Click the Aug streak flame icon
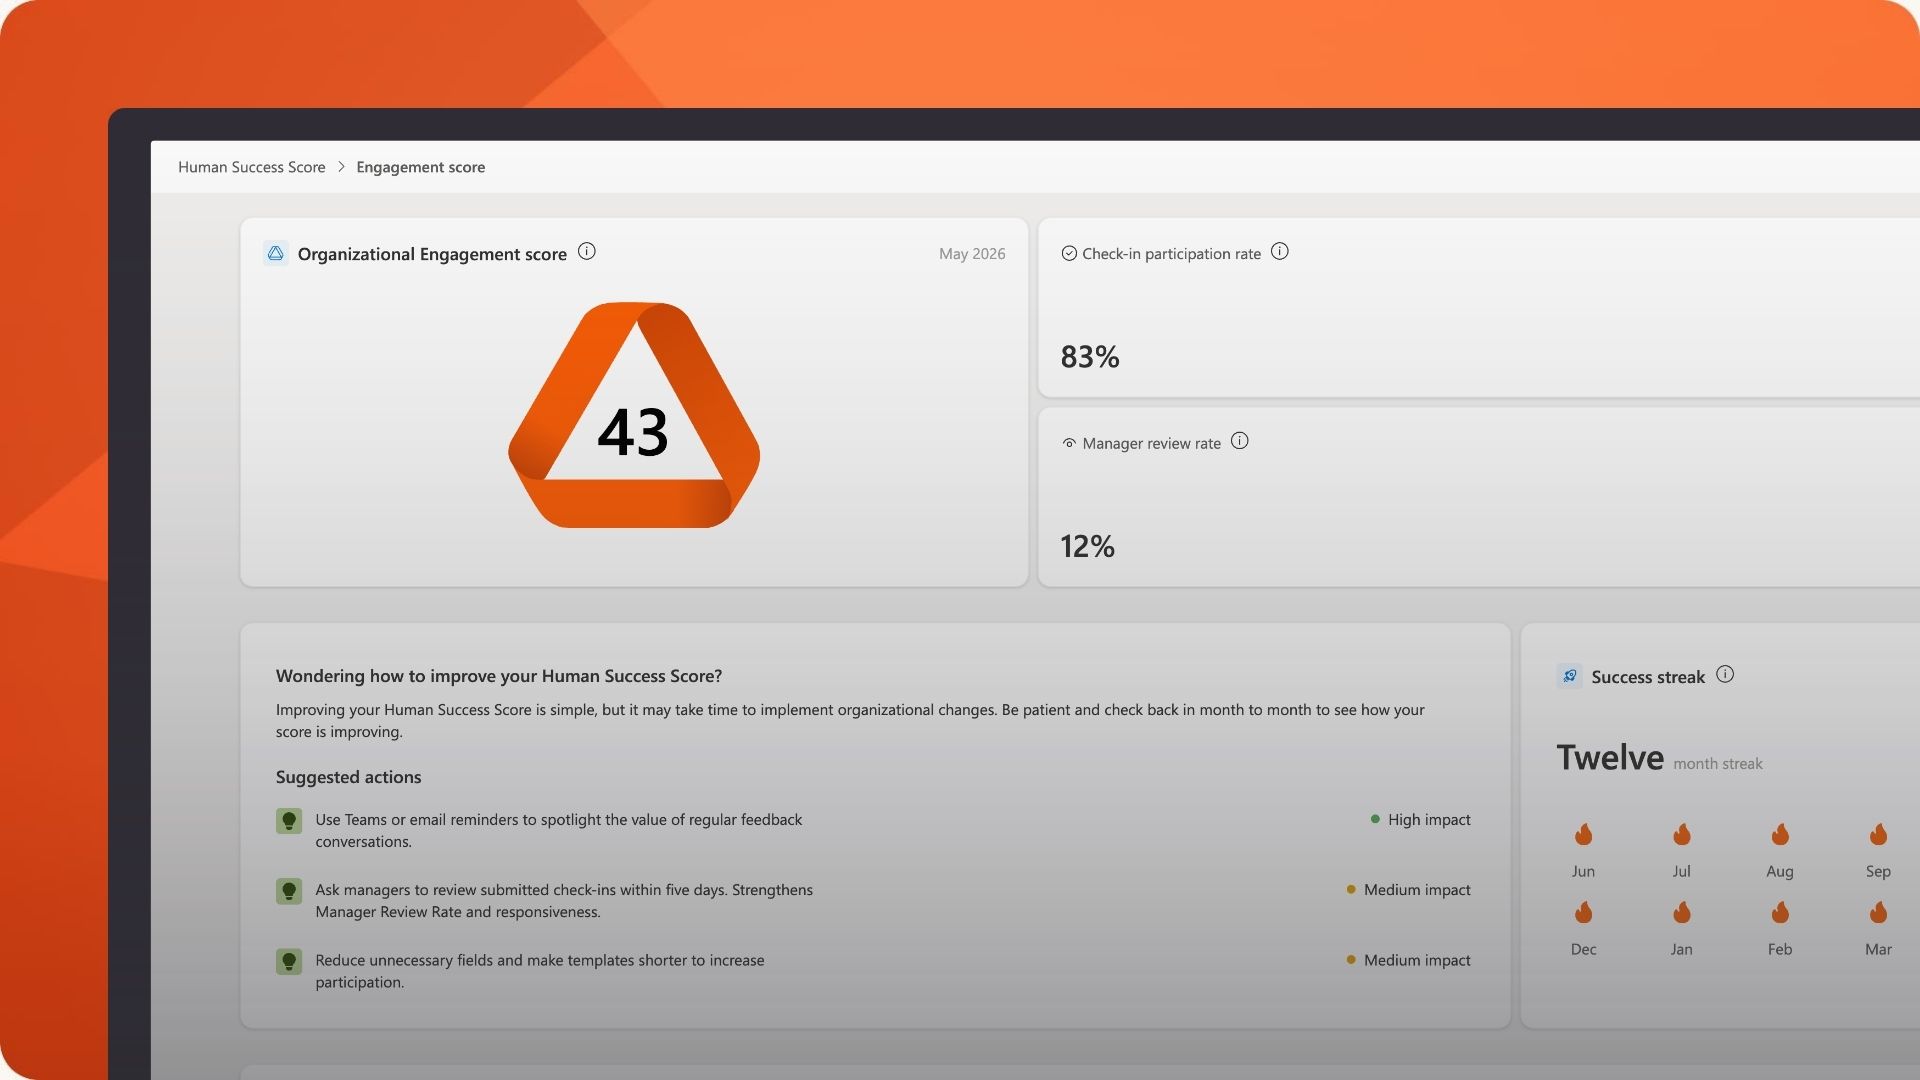 [x=1780, y=834]
